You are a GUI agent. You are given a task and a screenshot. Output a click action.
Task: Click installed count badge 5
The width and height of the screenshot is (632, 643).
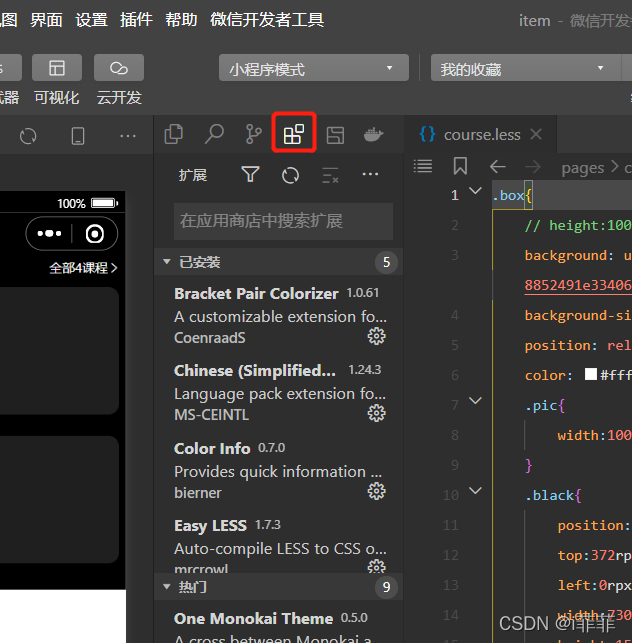(386, 262)
